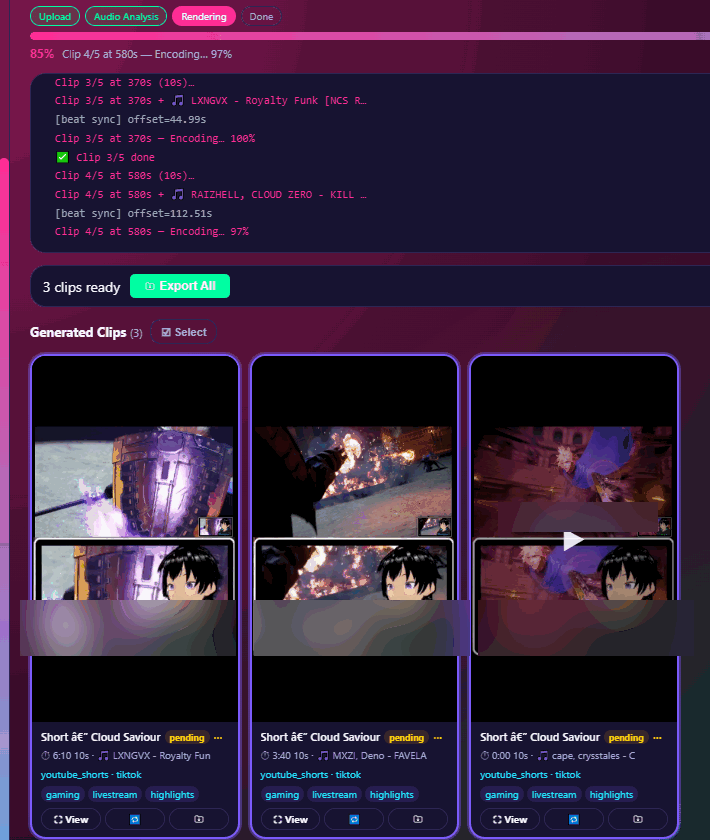Click the clock icon beside 3:40 10s

[x=265, y=756]
